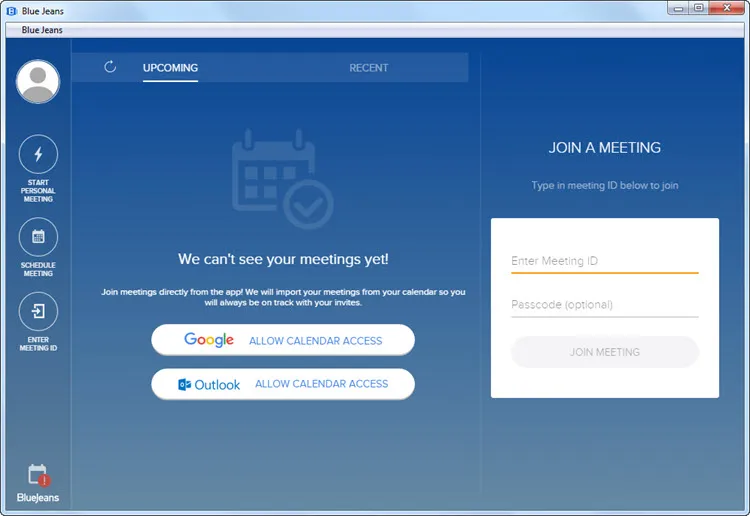The image size is (750, 516).
Task: Click the 'JOIN A MEETING' heading
Action: click(605, 148)
